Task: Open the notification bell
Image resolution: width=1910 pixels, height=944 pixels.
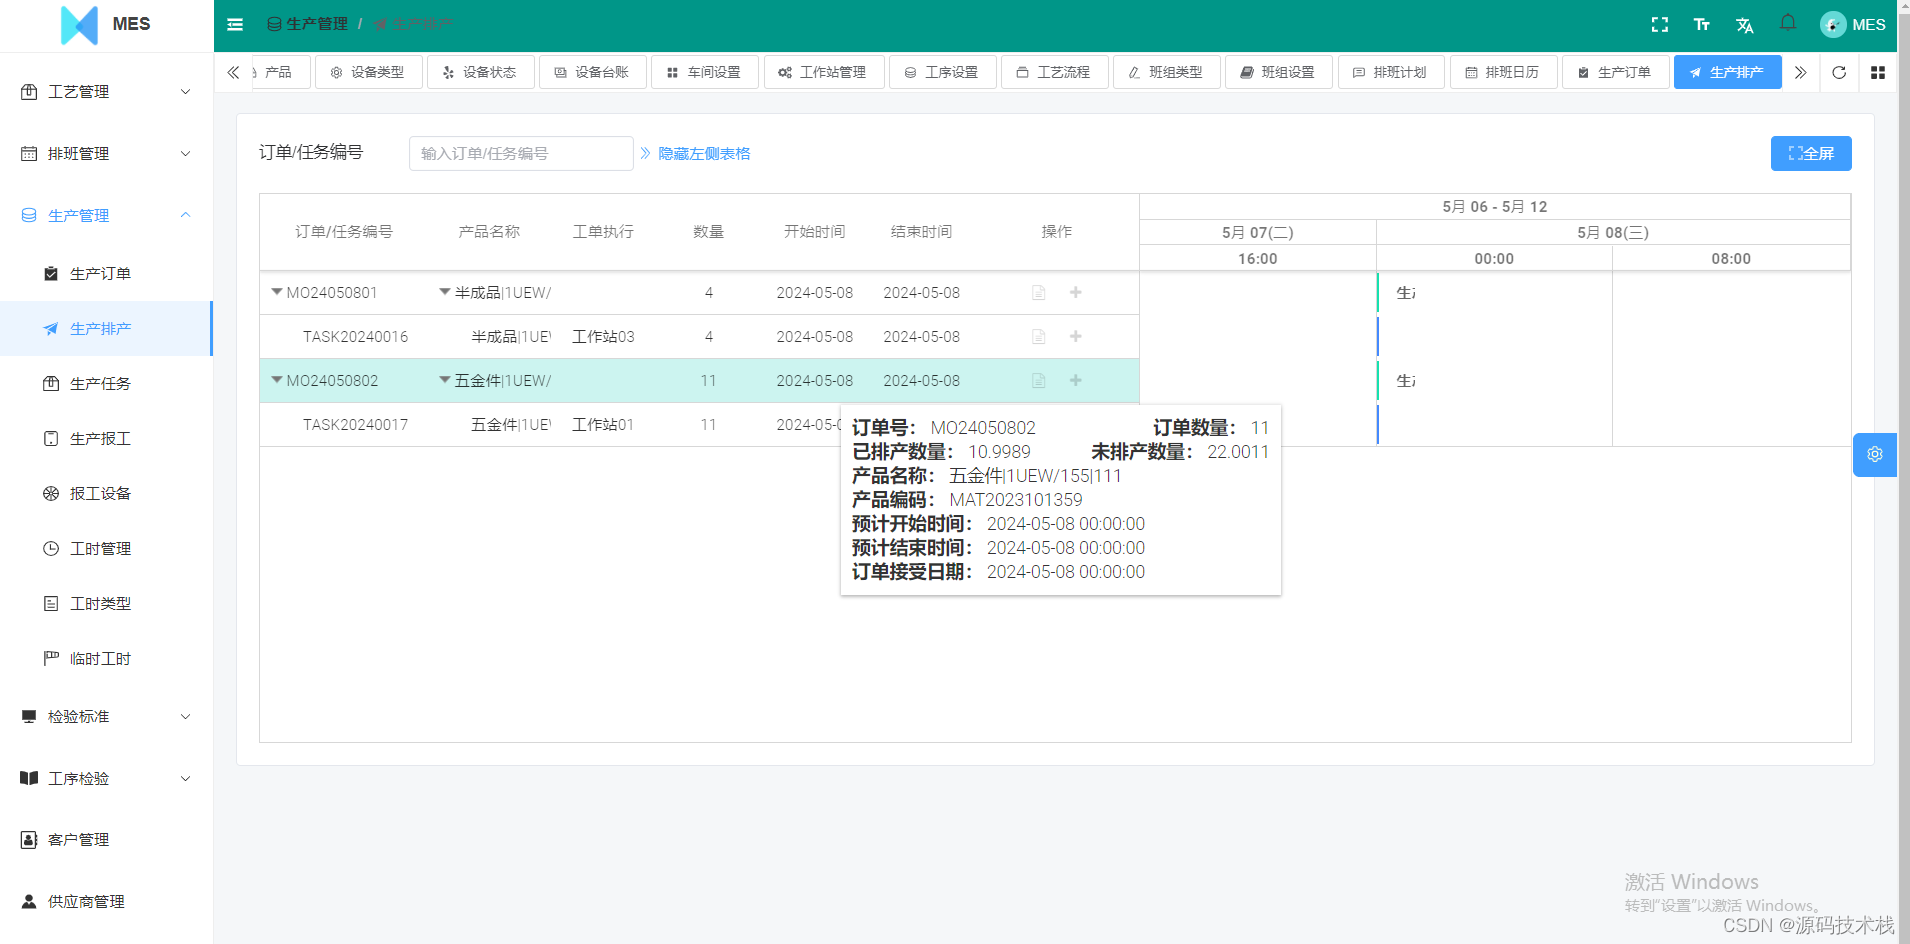Action: [1788, 22]
